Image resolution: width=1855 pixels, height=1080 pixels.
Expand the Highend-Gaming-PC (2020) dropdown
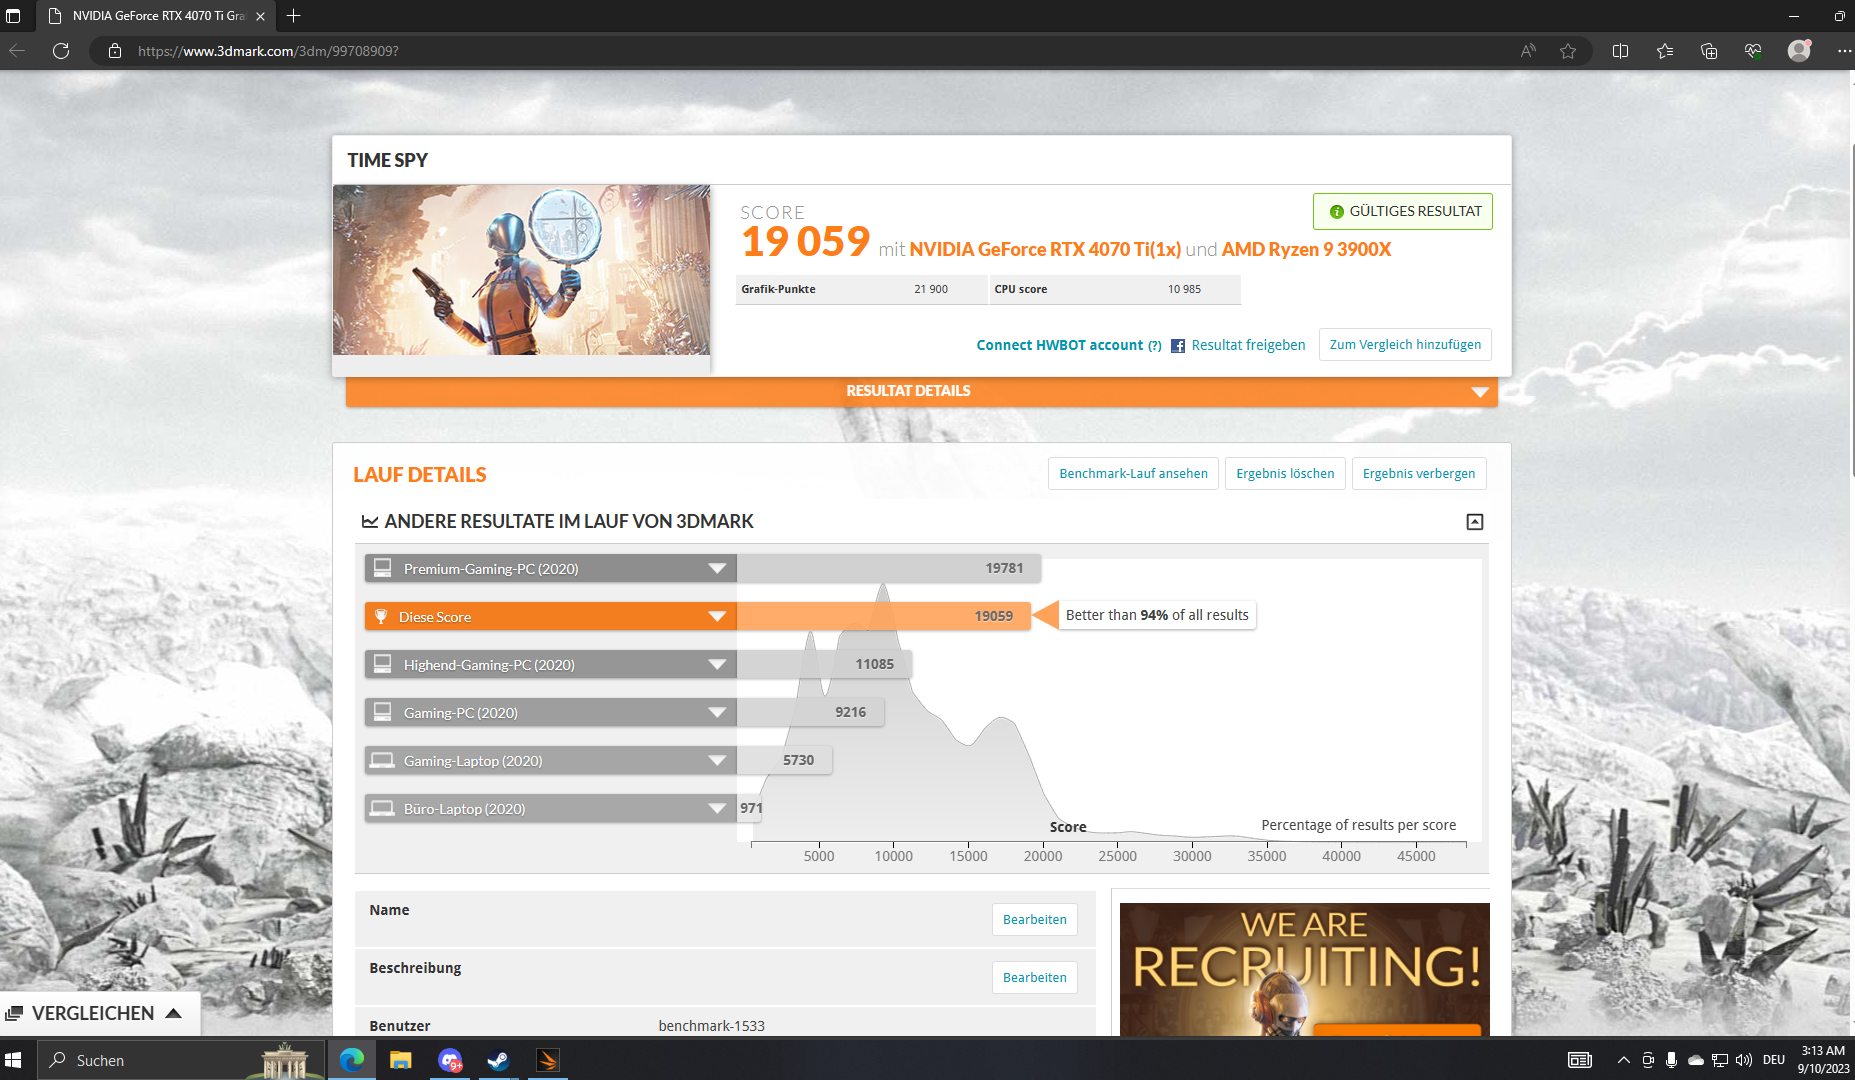717,665
